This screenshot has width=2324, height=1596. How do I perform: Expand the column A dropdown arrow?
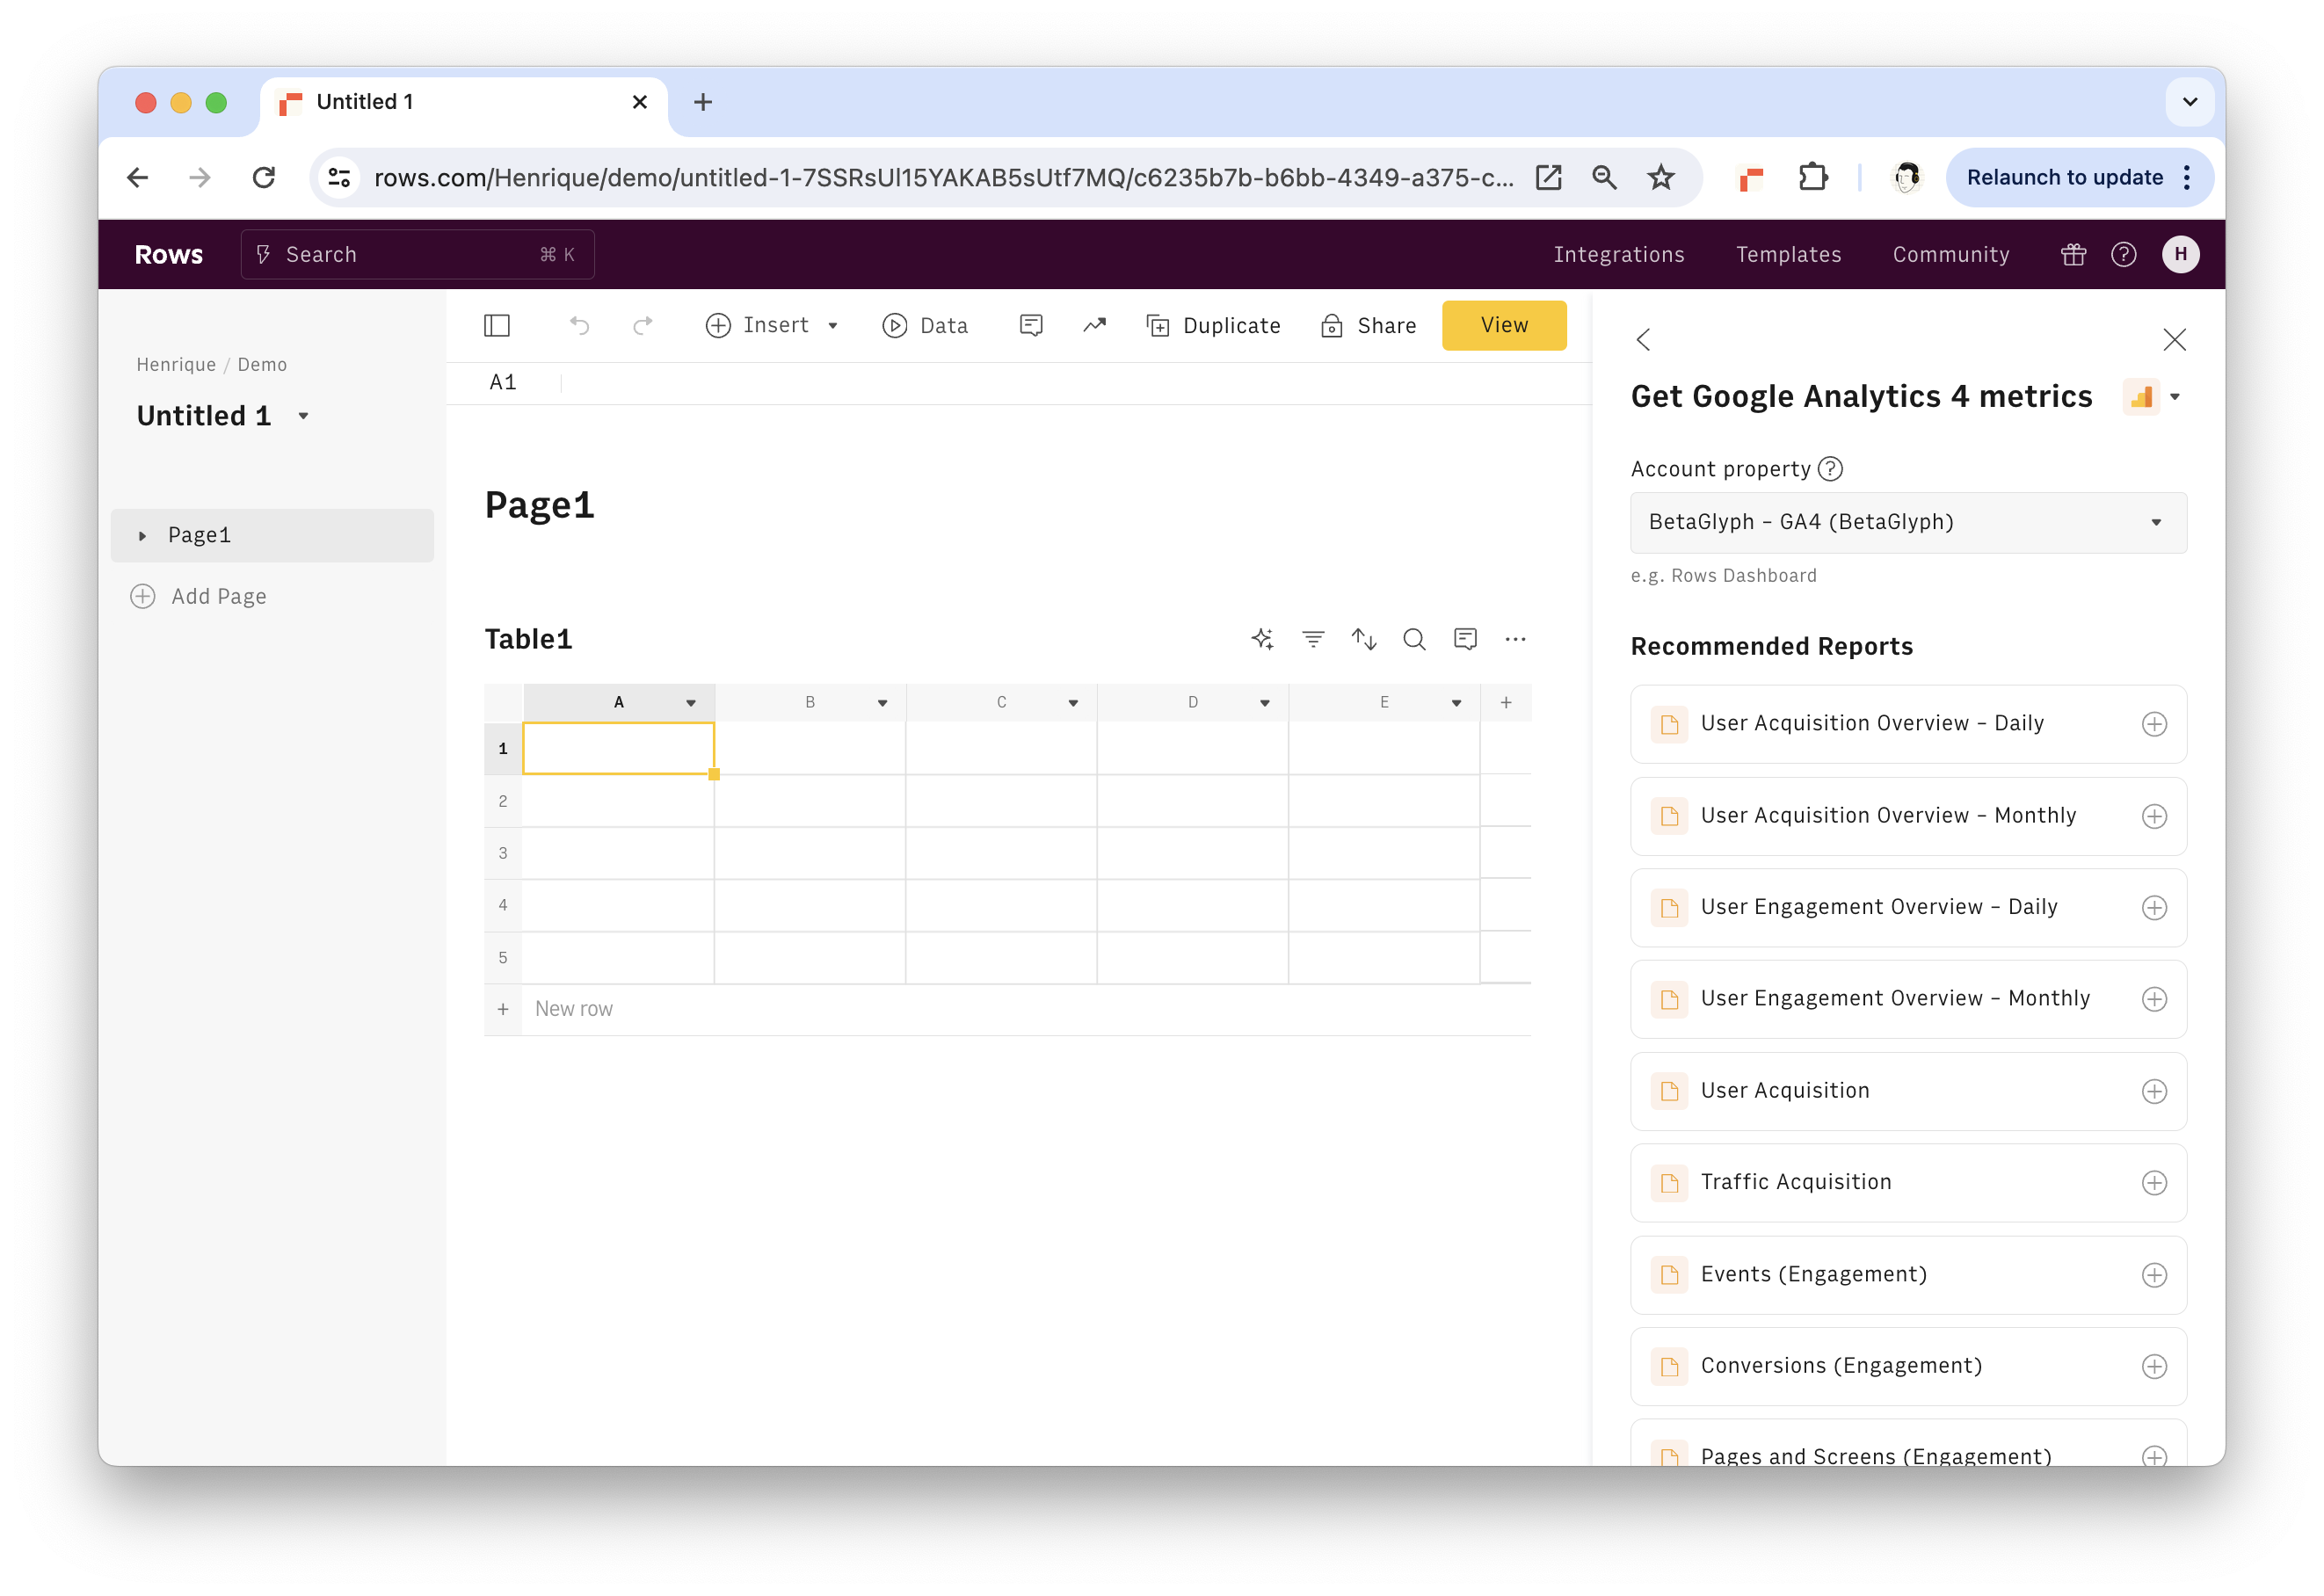(693, 701)
